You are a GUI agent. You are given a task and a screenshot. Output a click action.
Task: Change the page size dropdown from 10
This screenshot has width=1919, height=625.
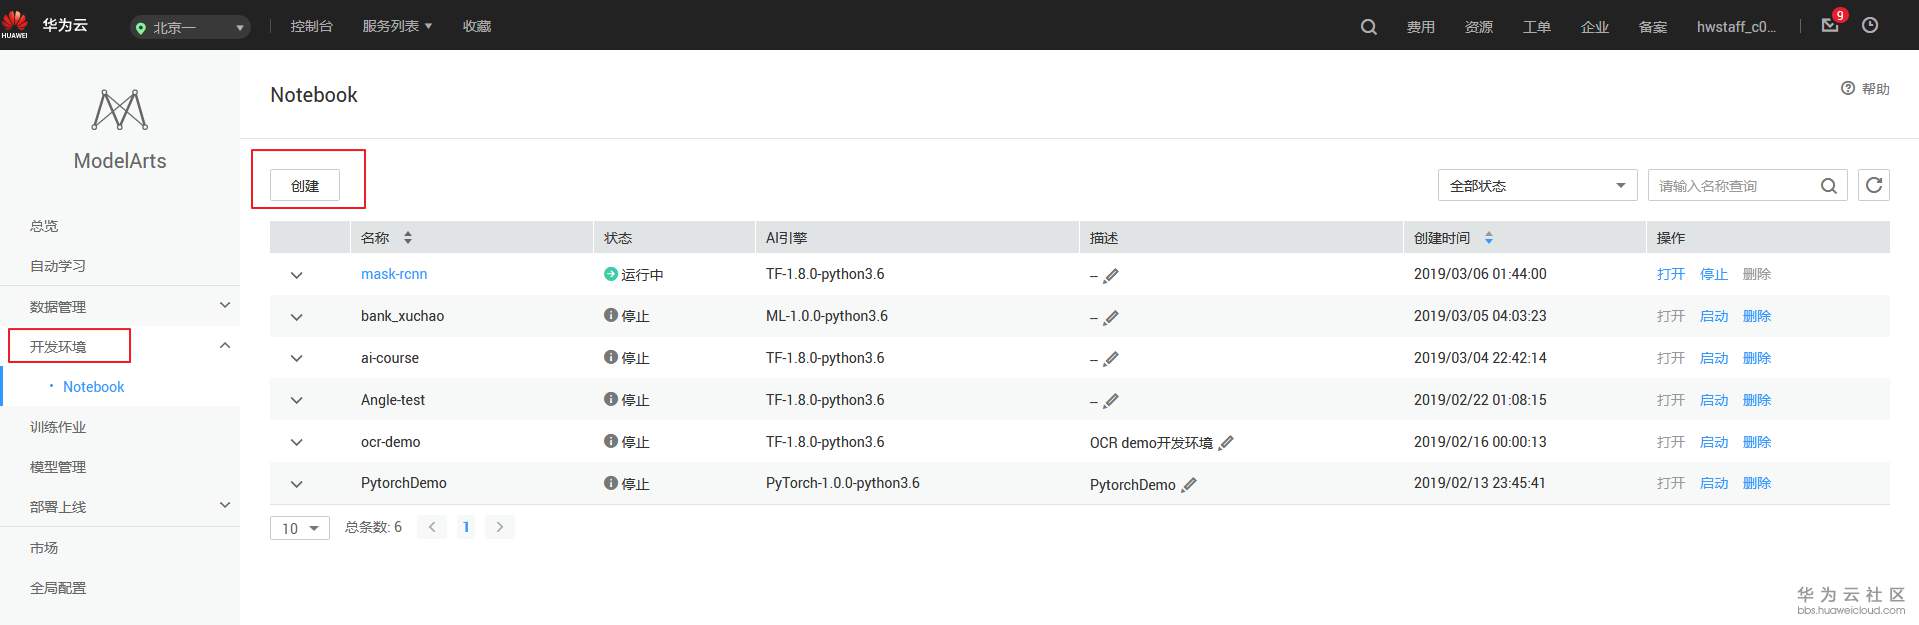(x=299, y=528)
